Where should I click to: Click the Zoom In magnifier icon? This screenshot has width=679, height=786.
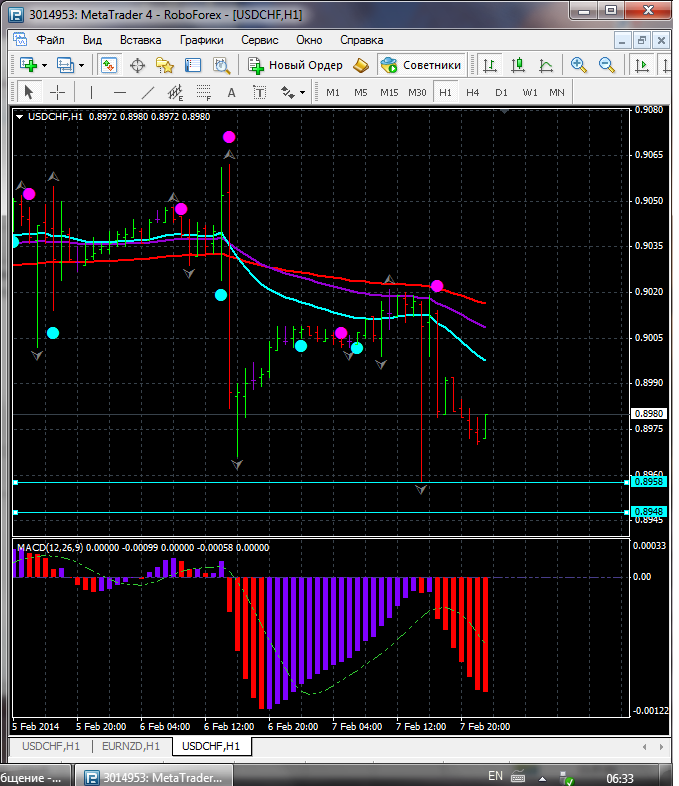(x=578, y=65)
